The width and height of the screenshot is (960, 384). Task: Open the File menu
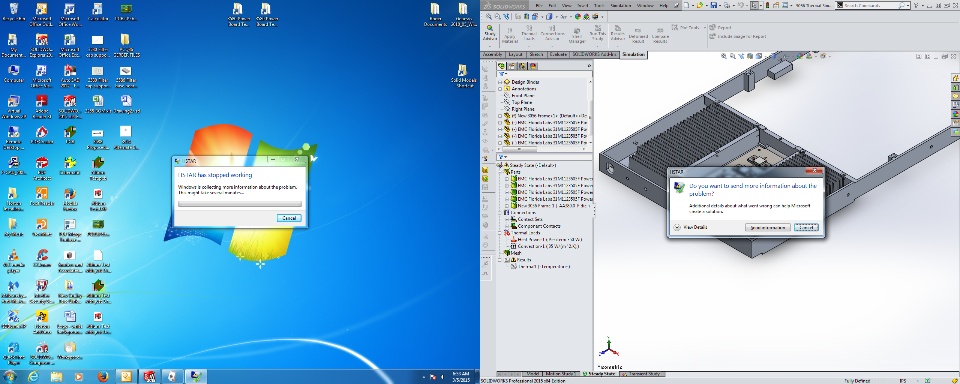point(539,5)
